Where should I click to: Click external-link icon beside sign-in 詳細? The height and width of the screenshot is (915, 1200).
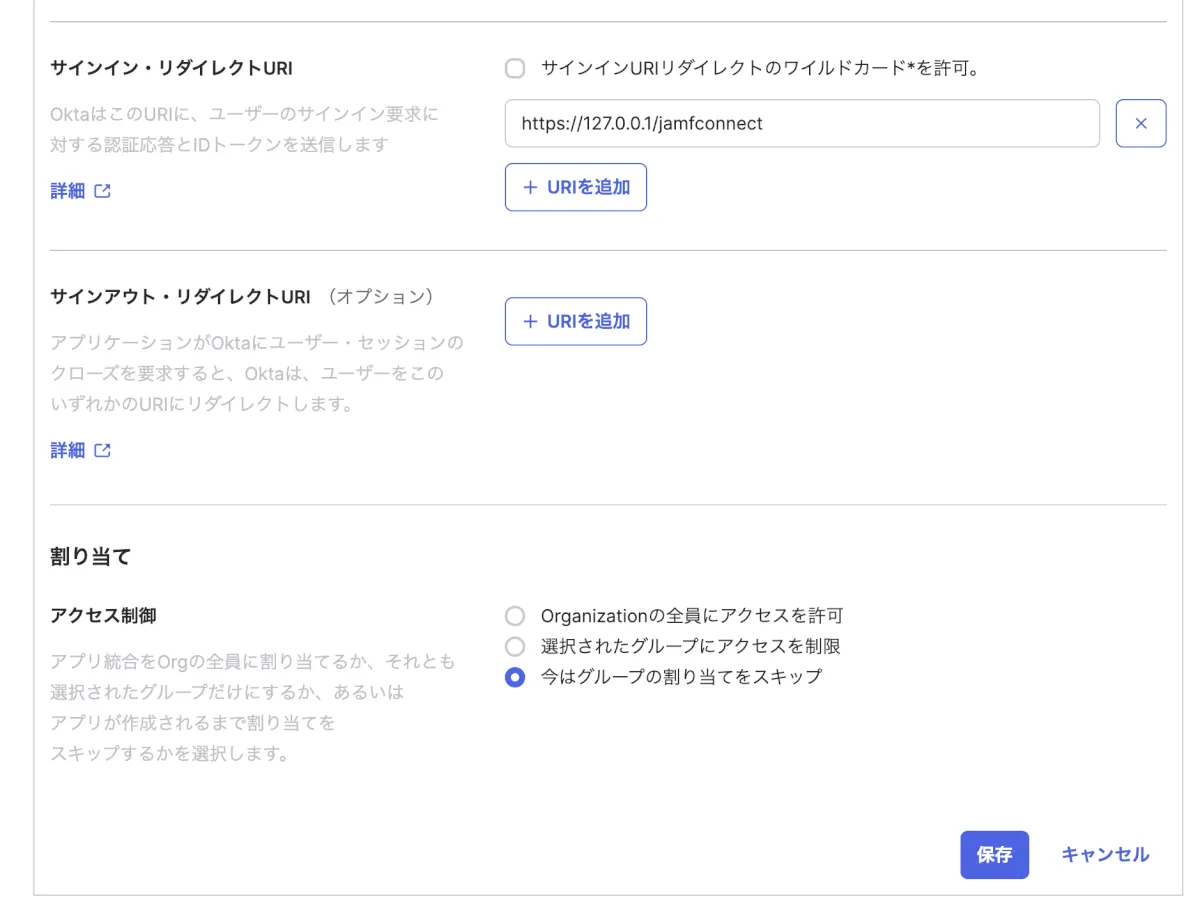coord(102,191)
